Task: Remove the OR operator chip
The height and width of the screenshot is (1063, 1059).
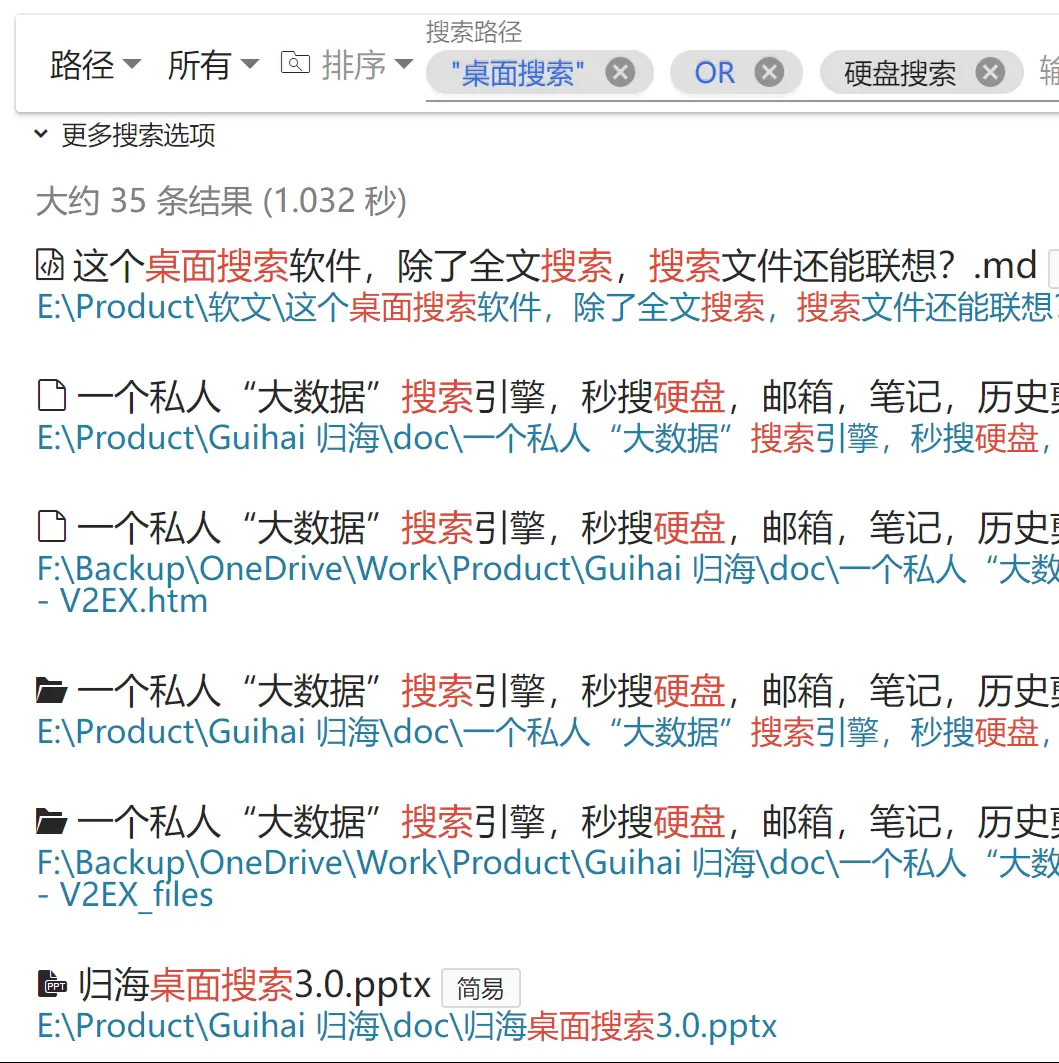Action: click(x=768, y=73)
